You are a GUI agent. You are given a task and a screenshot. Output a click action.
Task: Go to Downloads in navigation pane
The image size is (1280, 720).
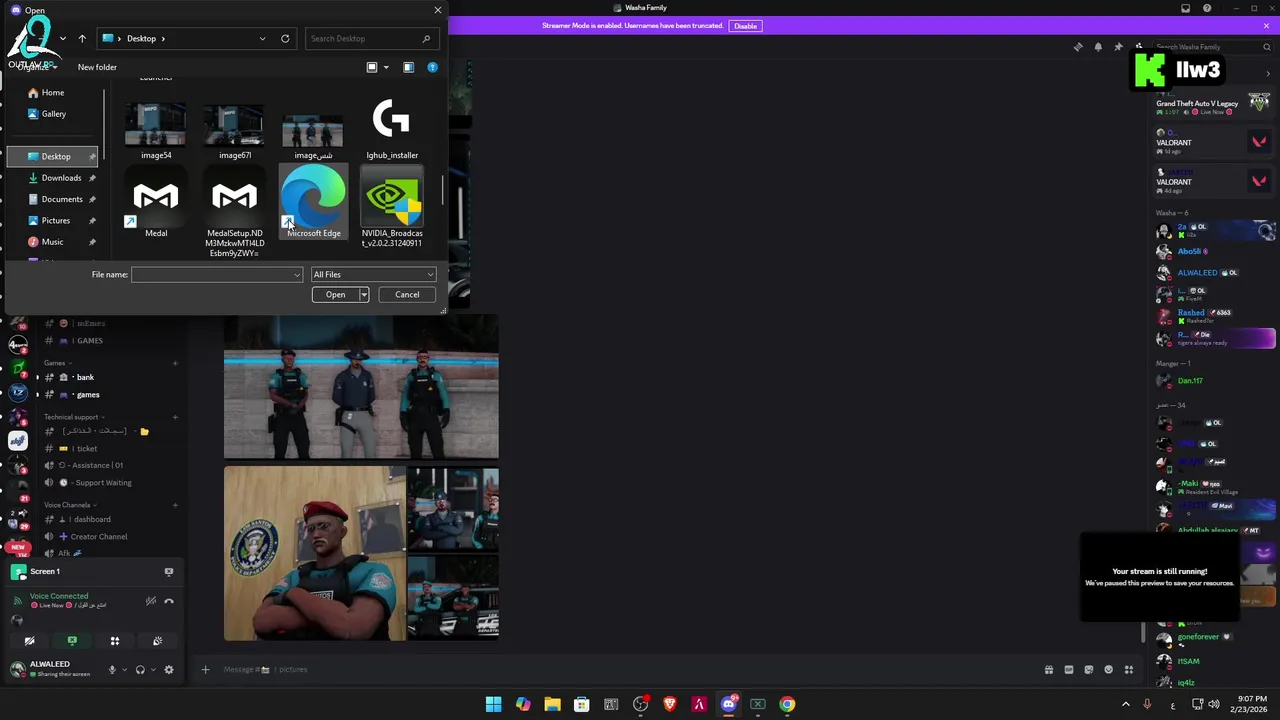click(61, 178)
